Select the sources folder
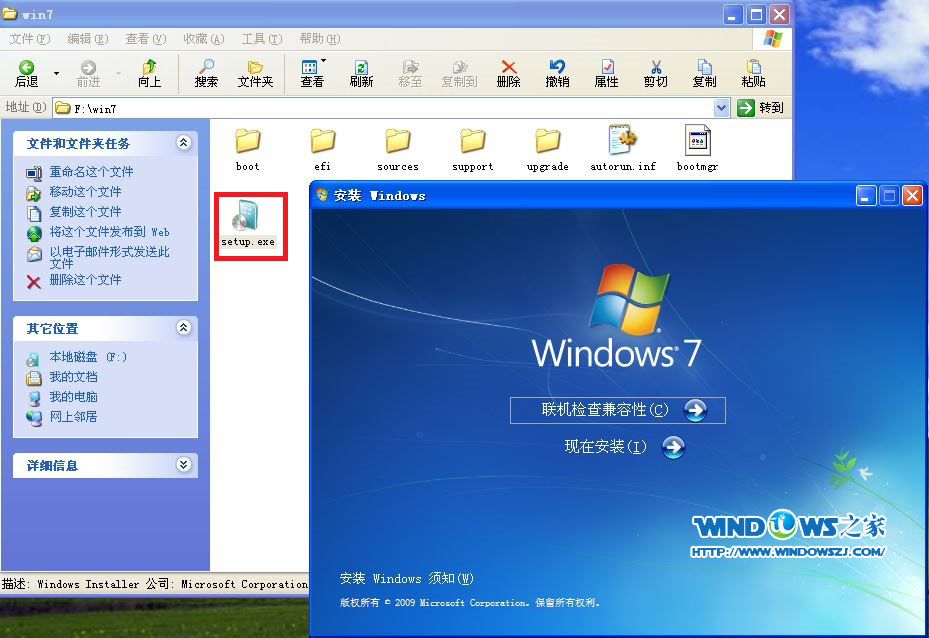The width and height of the screenshot is (929, 638). 398,149
